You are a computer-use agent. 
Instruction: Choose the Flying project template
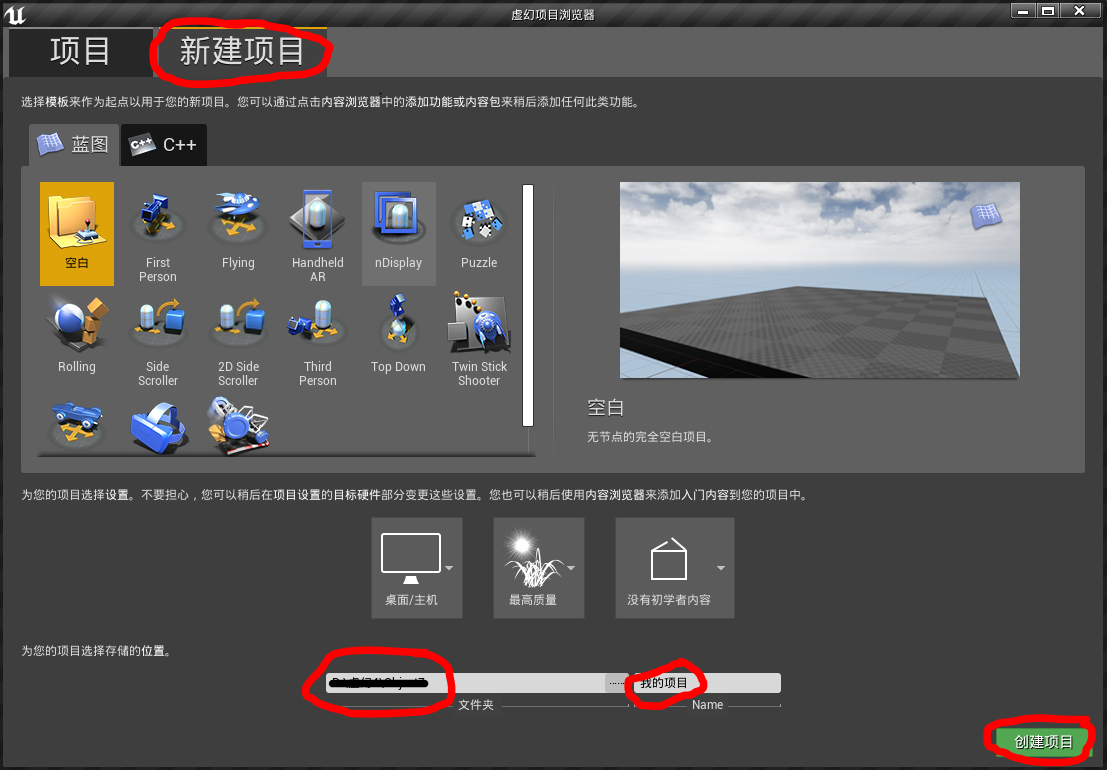237,225
